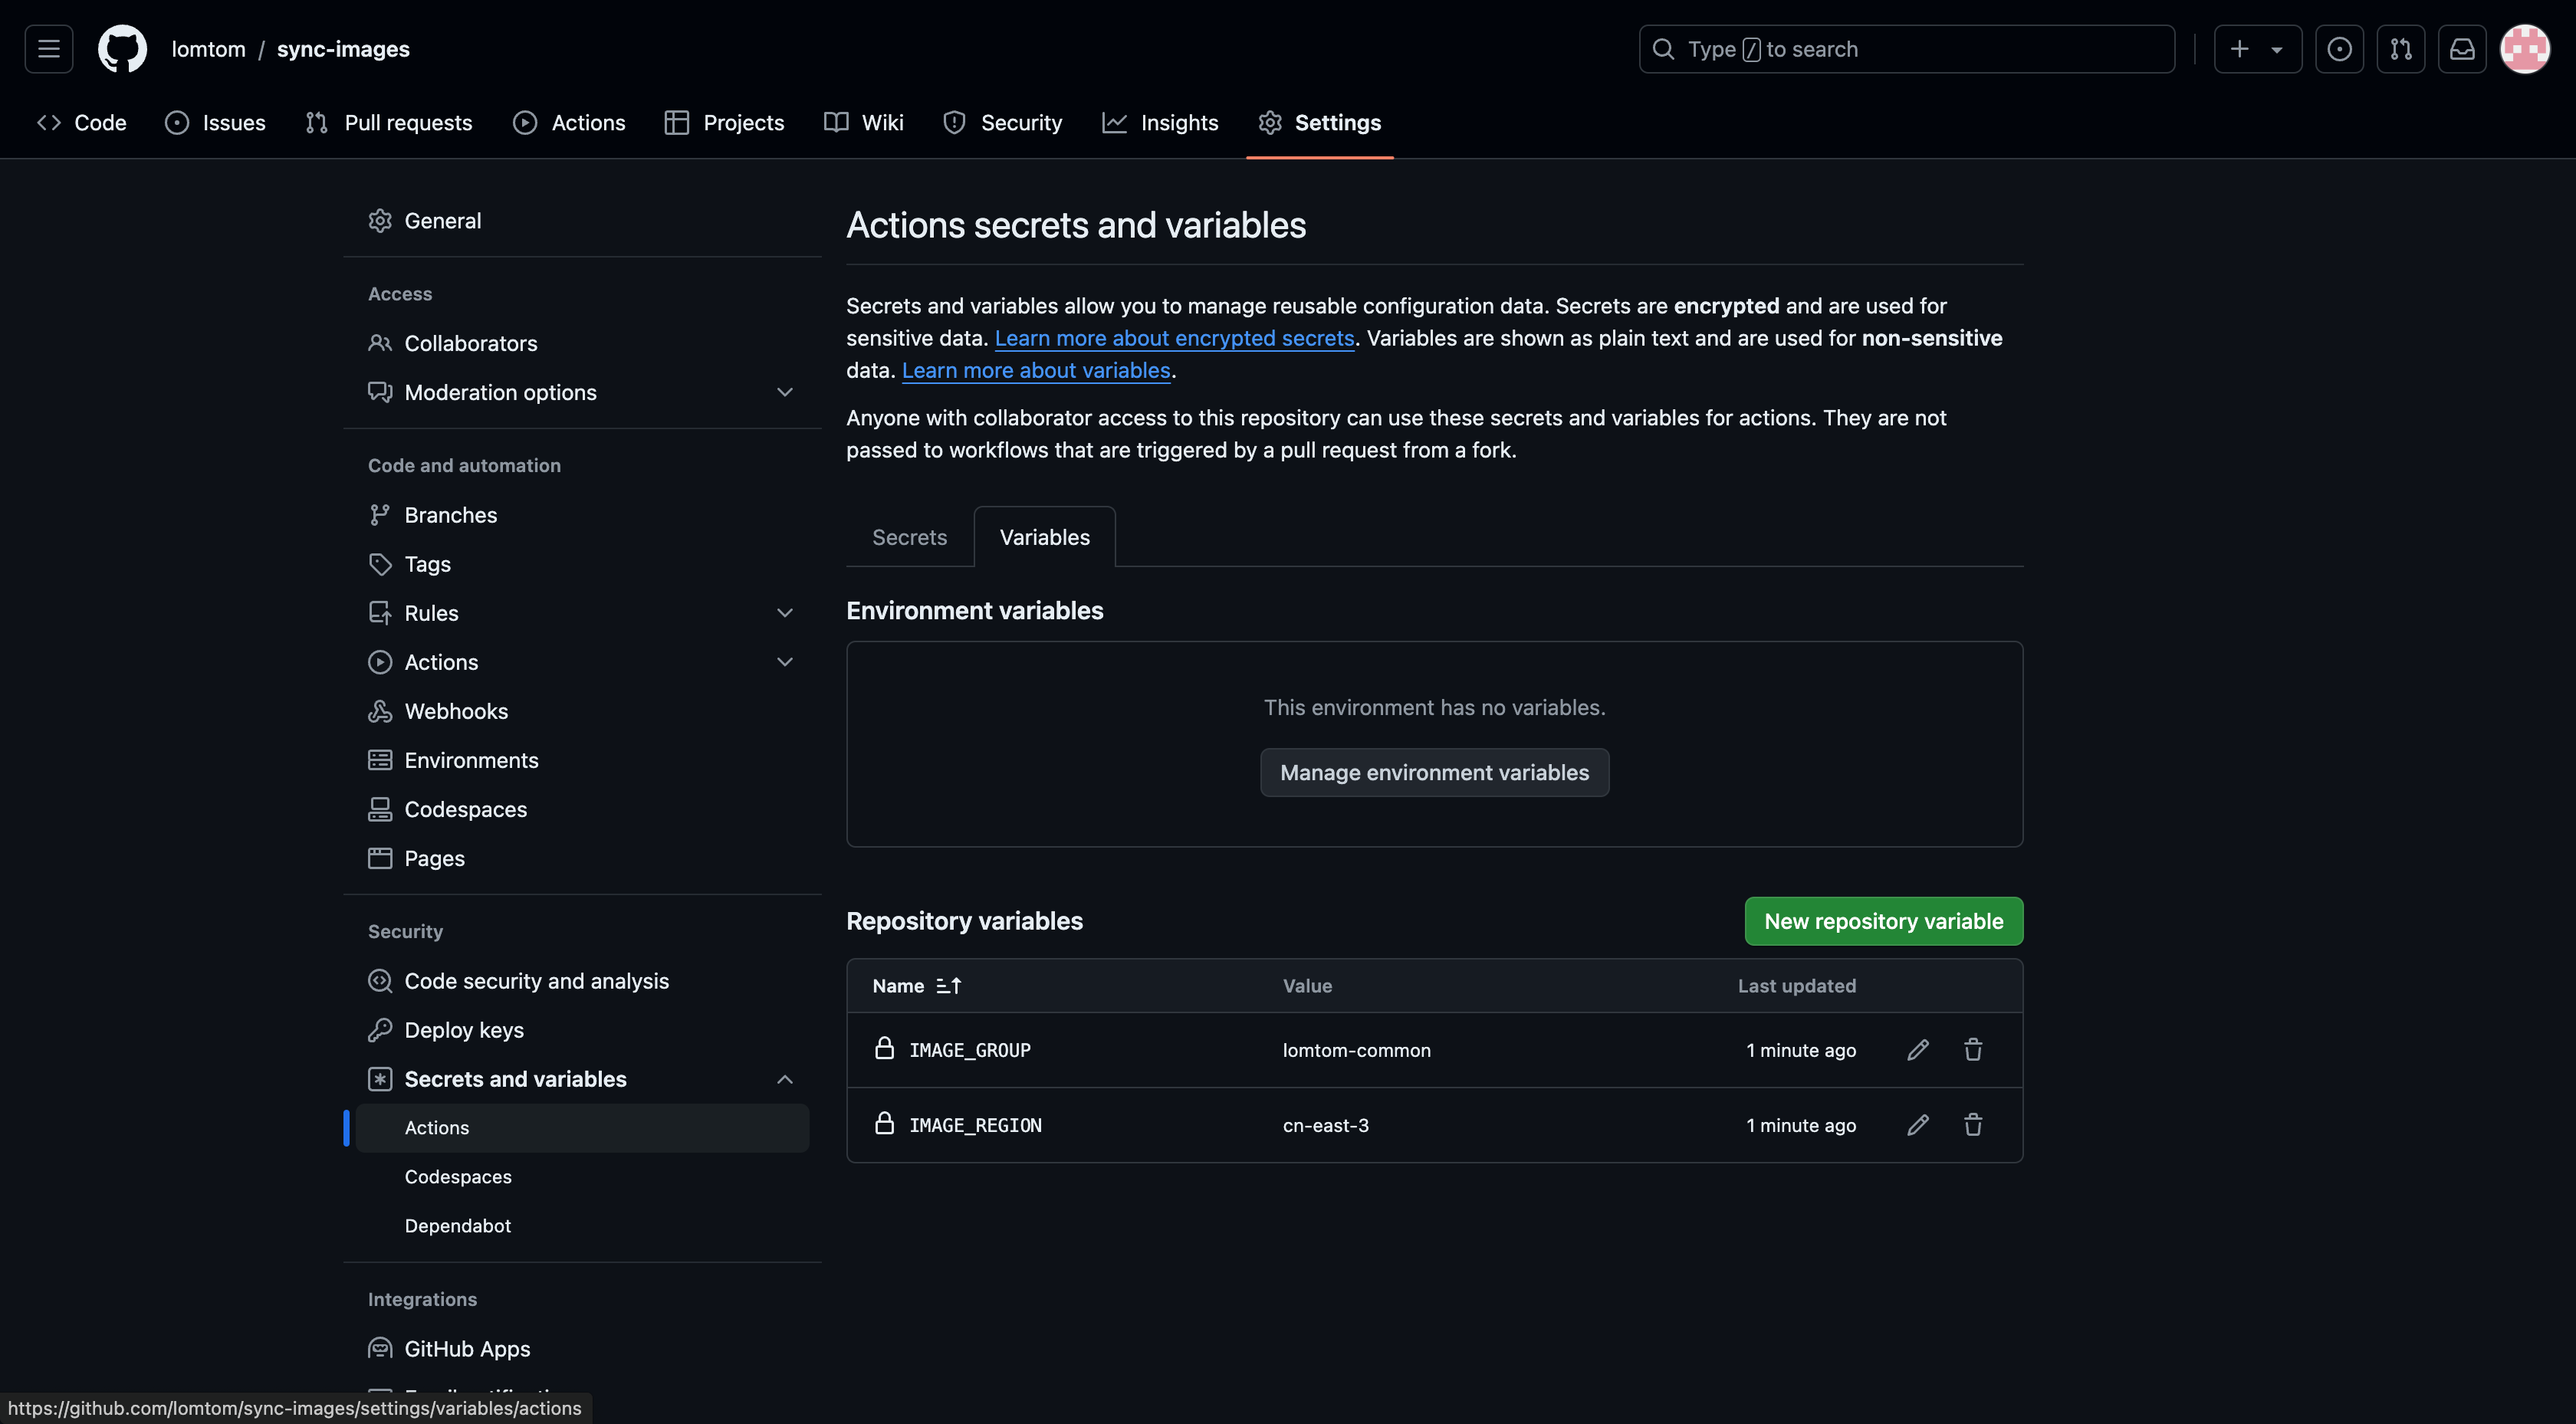2576x1424 pixels.
Task: Open the sync-images repository link
Action: pyautogui.click(x=343, y=49)
